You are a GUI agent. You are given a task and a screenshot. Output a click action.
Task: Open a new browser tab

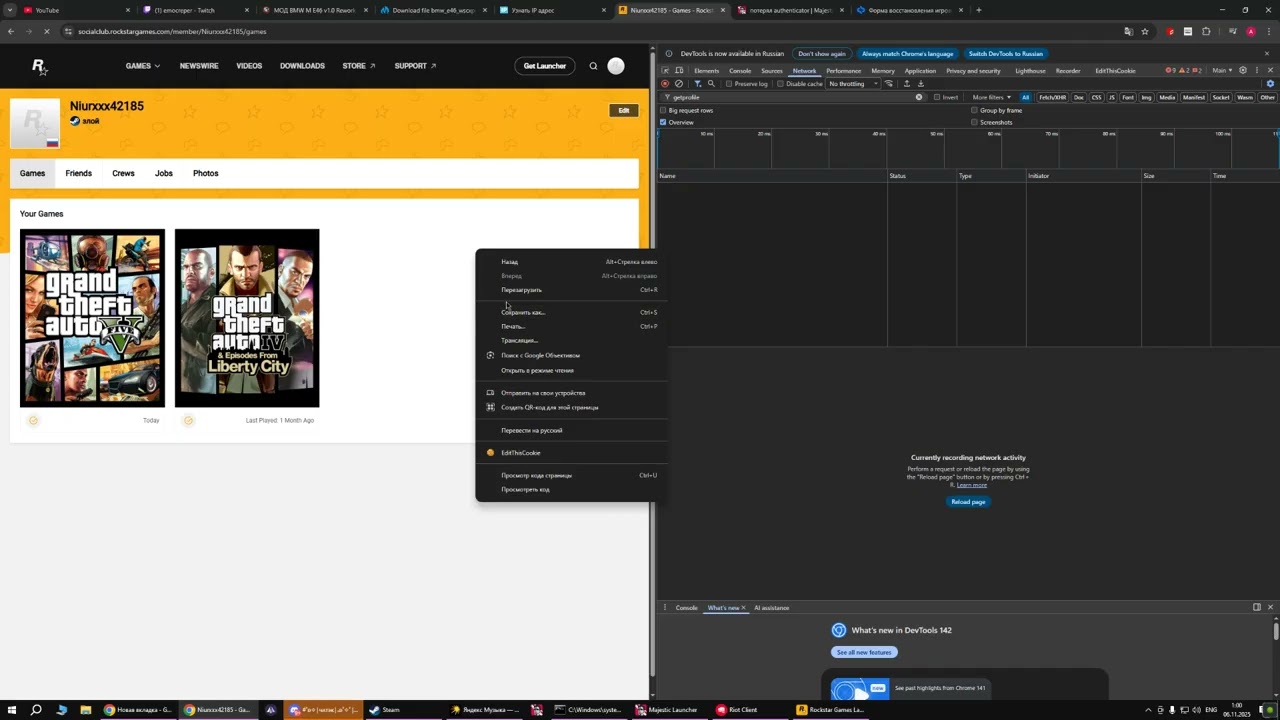coord(978,10)
